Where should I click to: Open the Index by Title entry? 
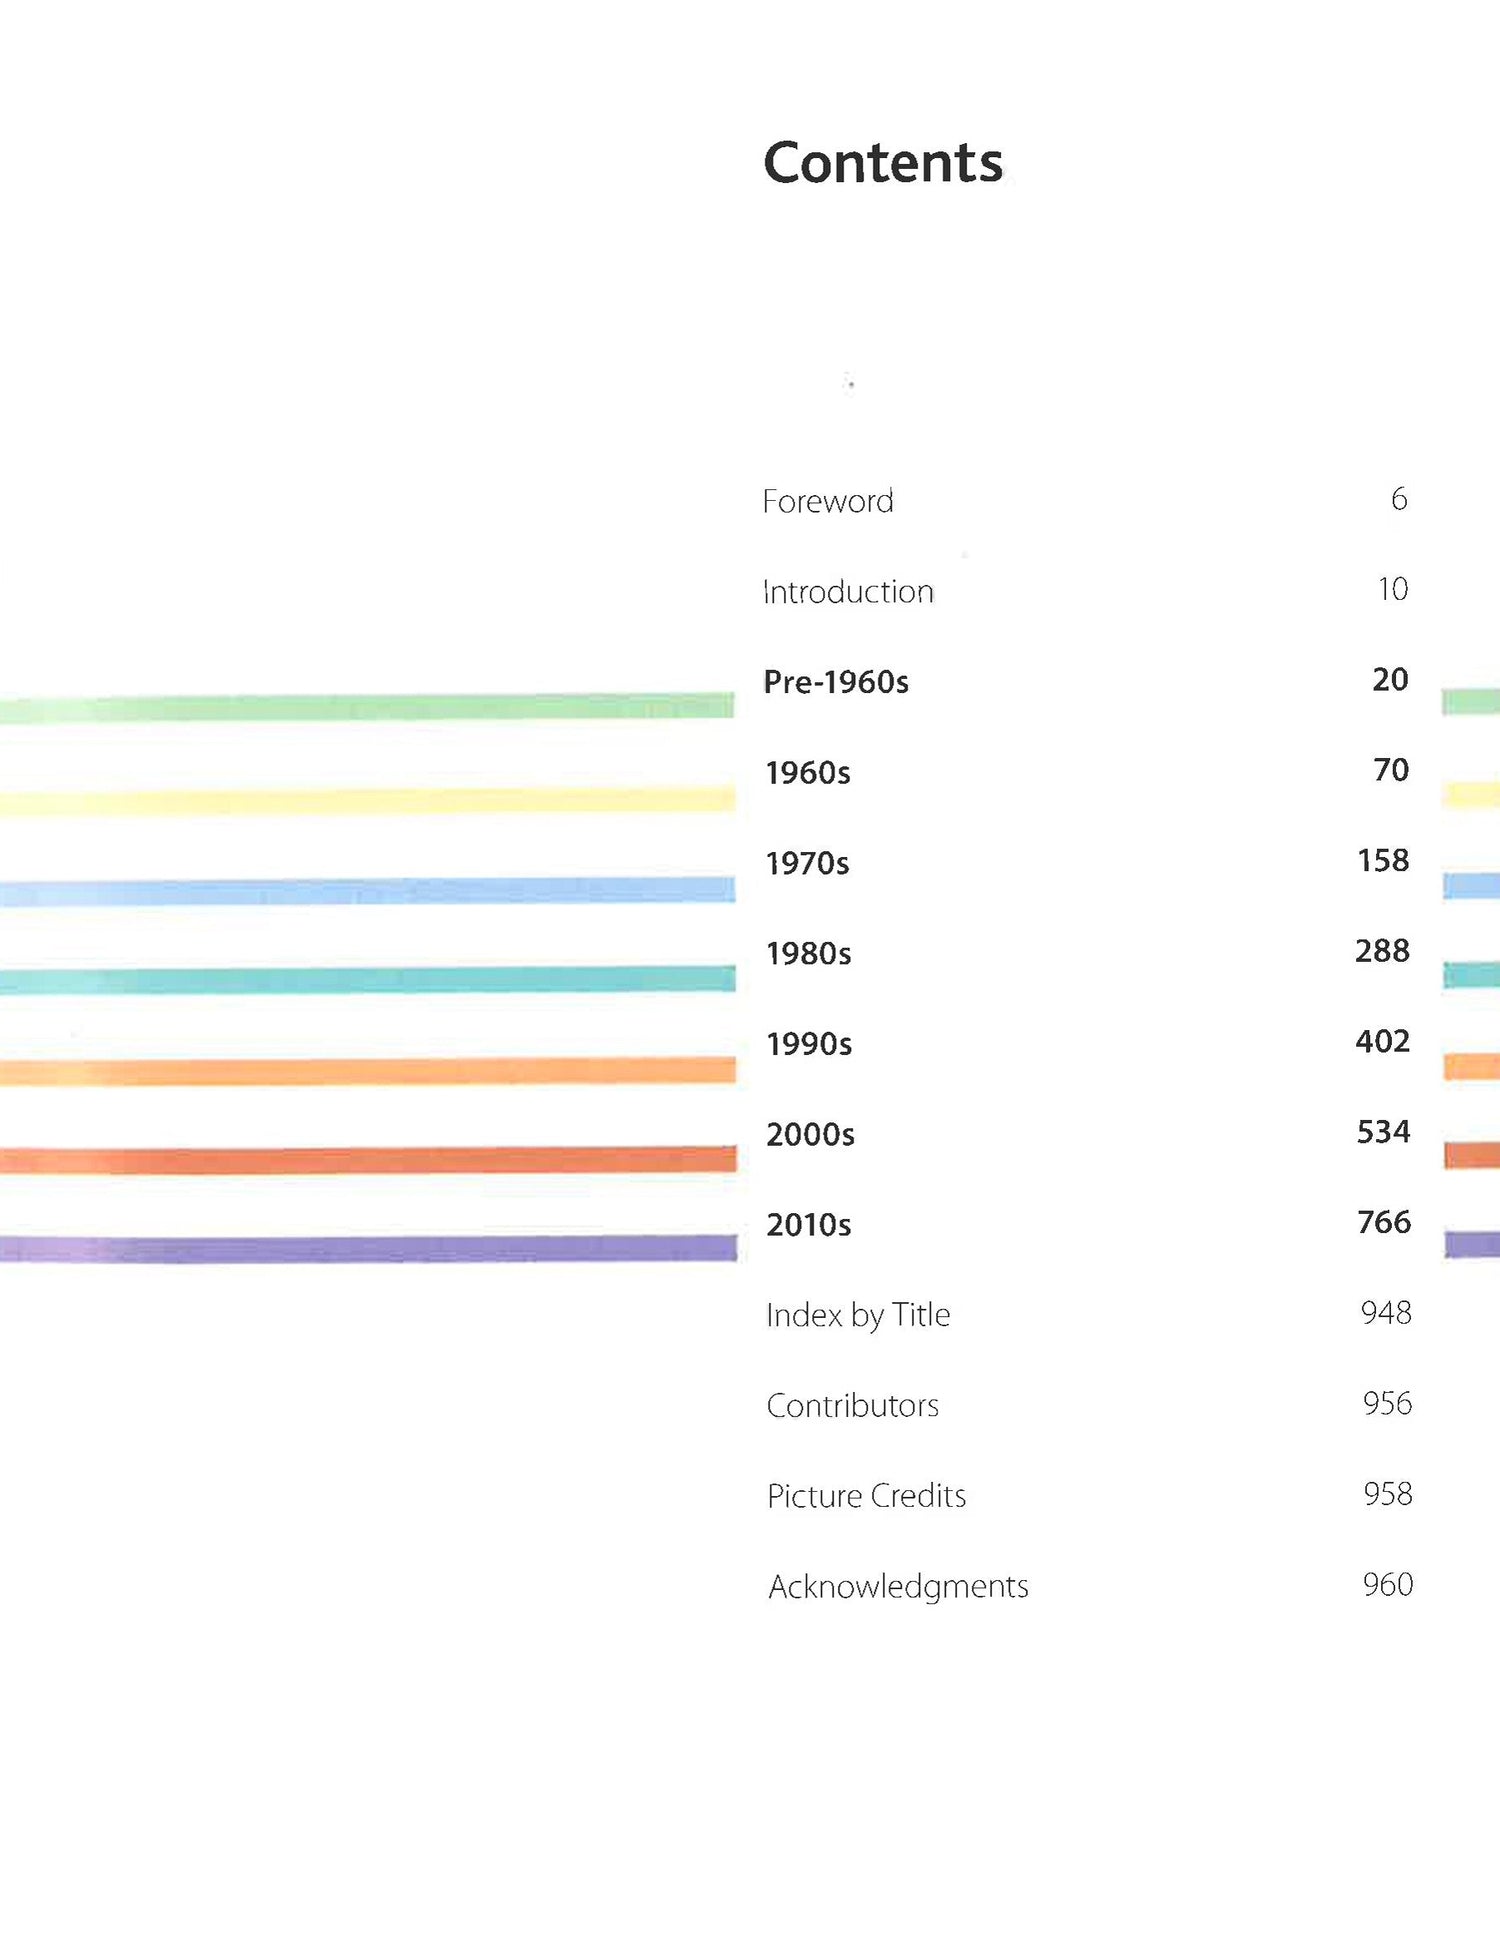point(858,1315)
